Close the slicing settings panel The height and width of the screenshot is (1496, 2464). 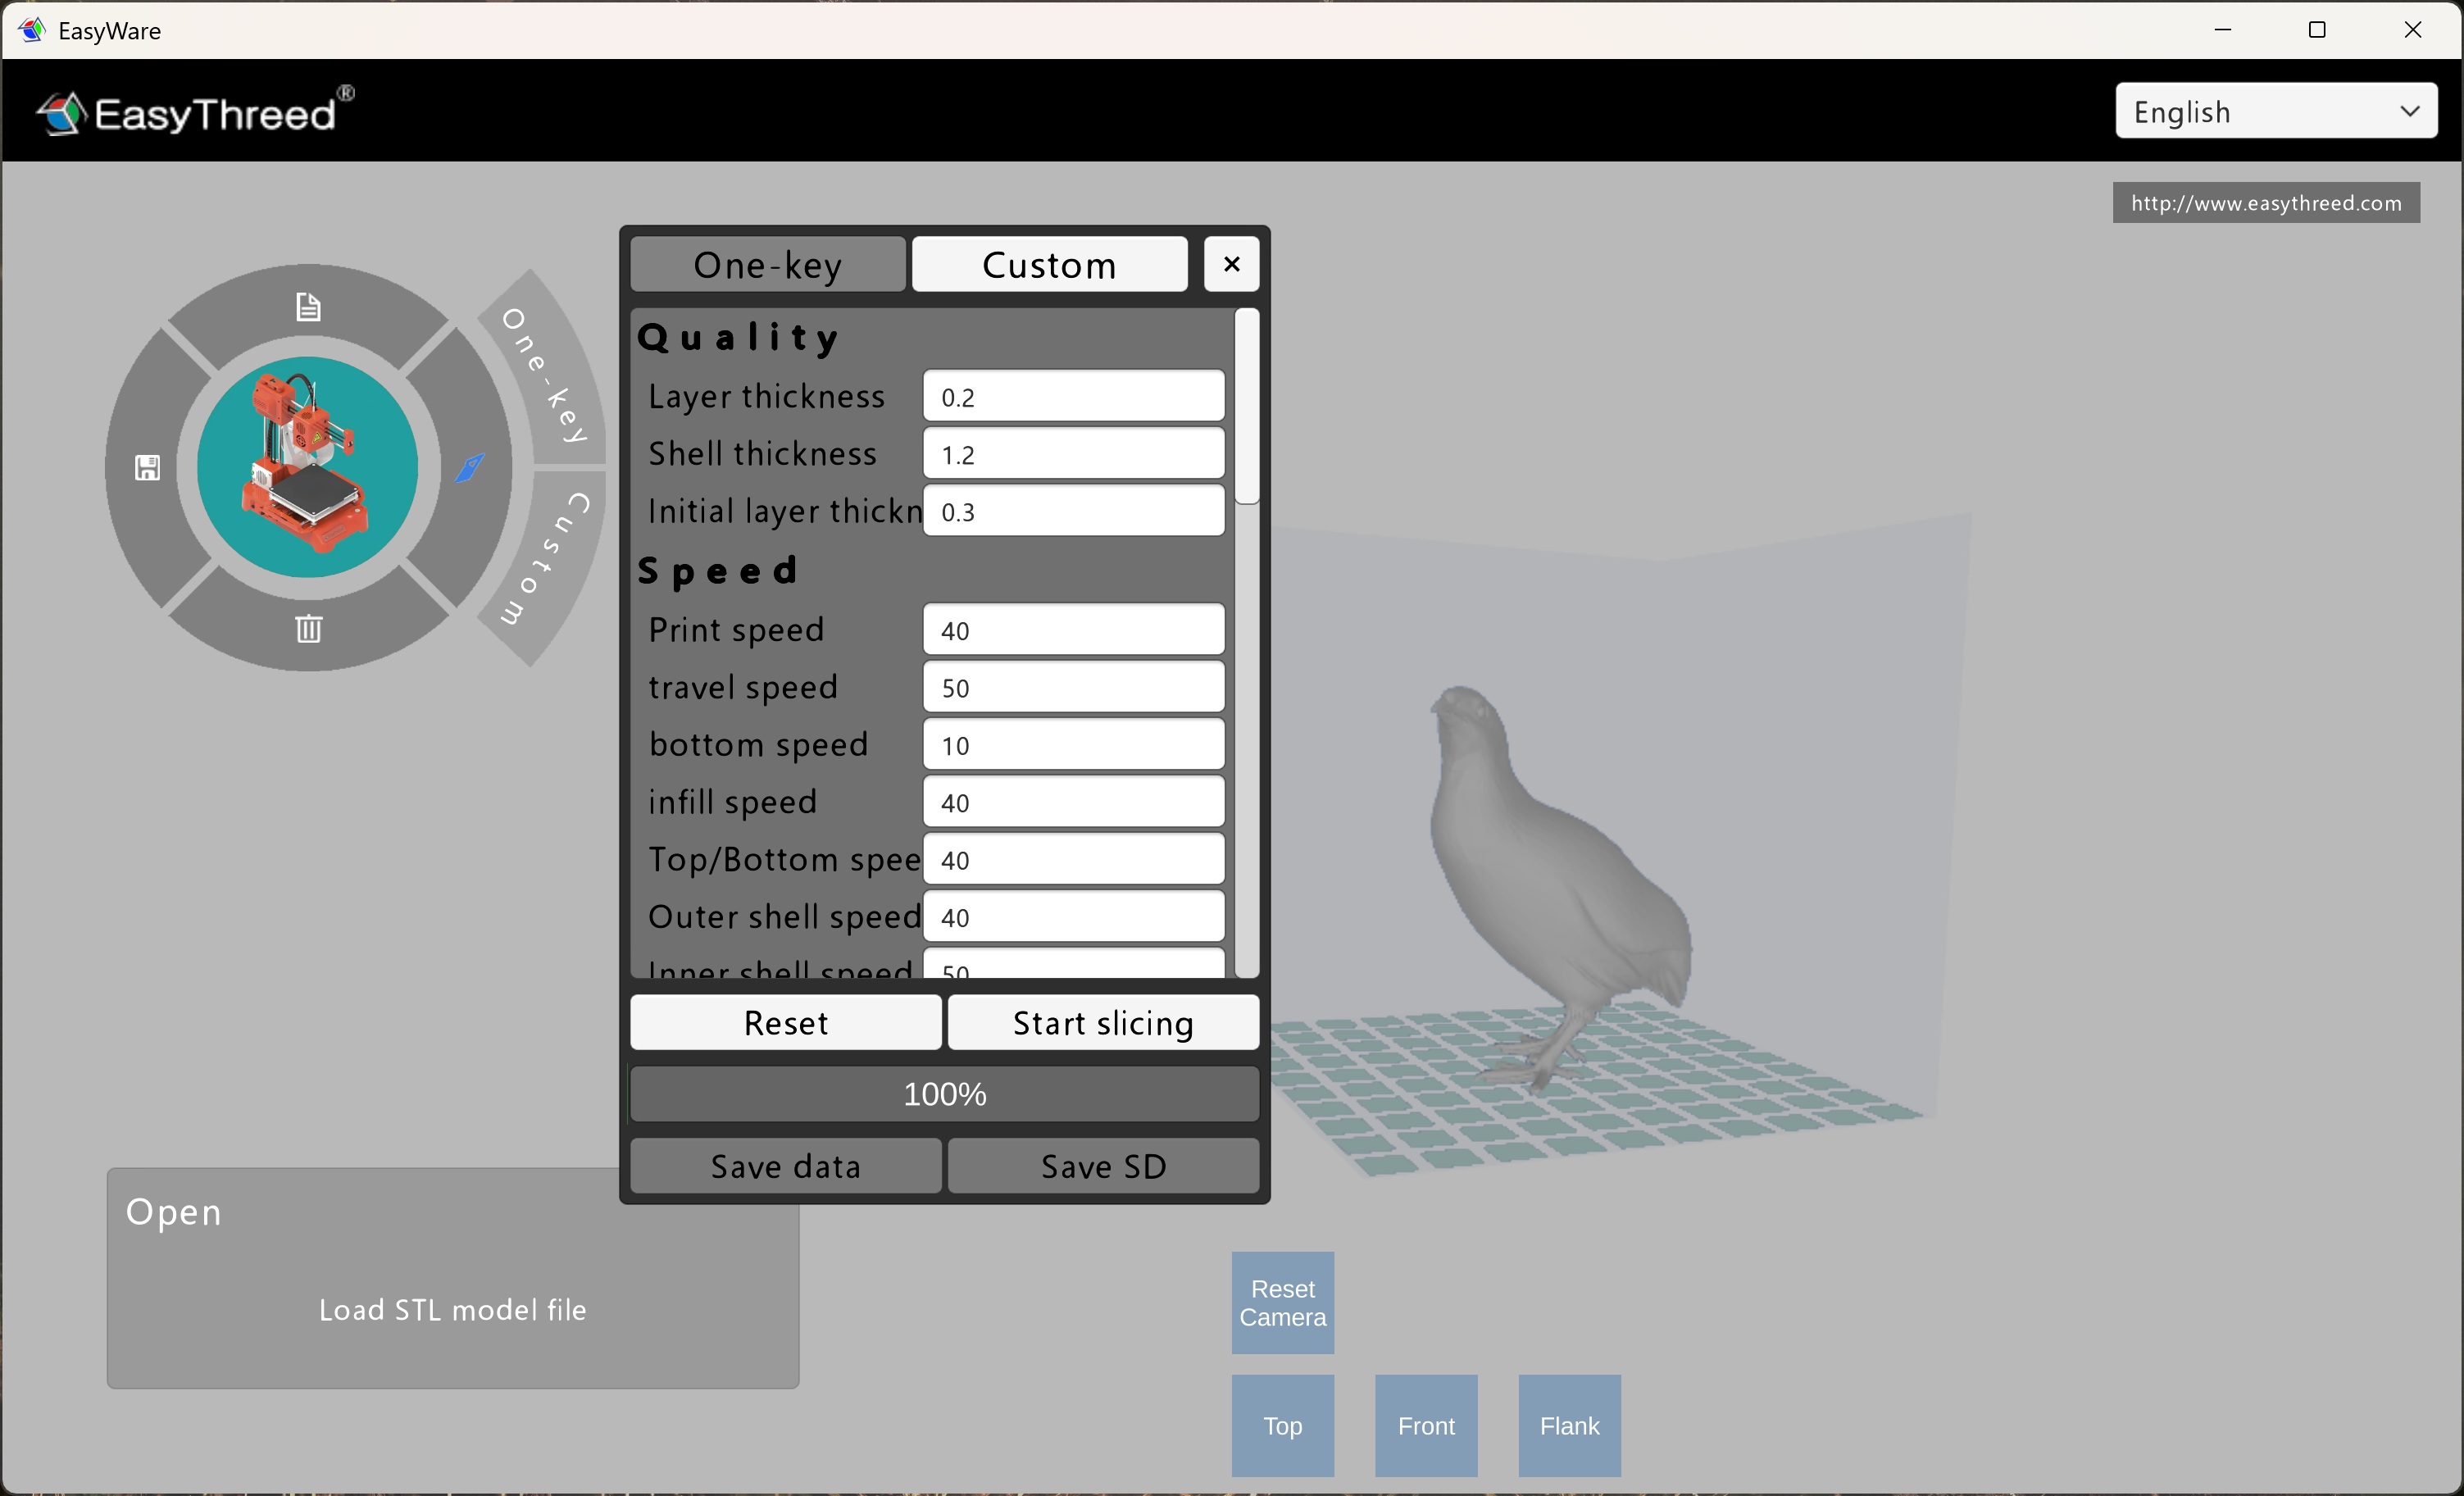[1231, 264]
